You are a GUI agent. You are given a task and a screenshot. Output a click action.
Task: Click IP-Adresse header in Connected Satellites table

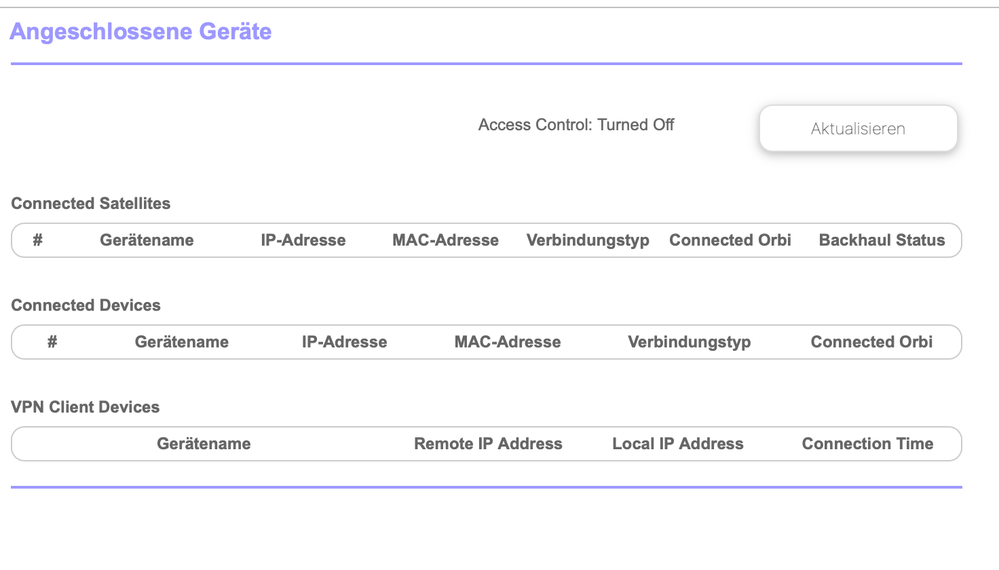coord(303,240)
